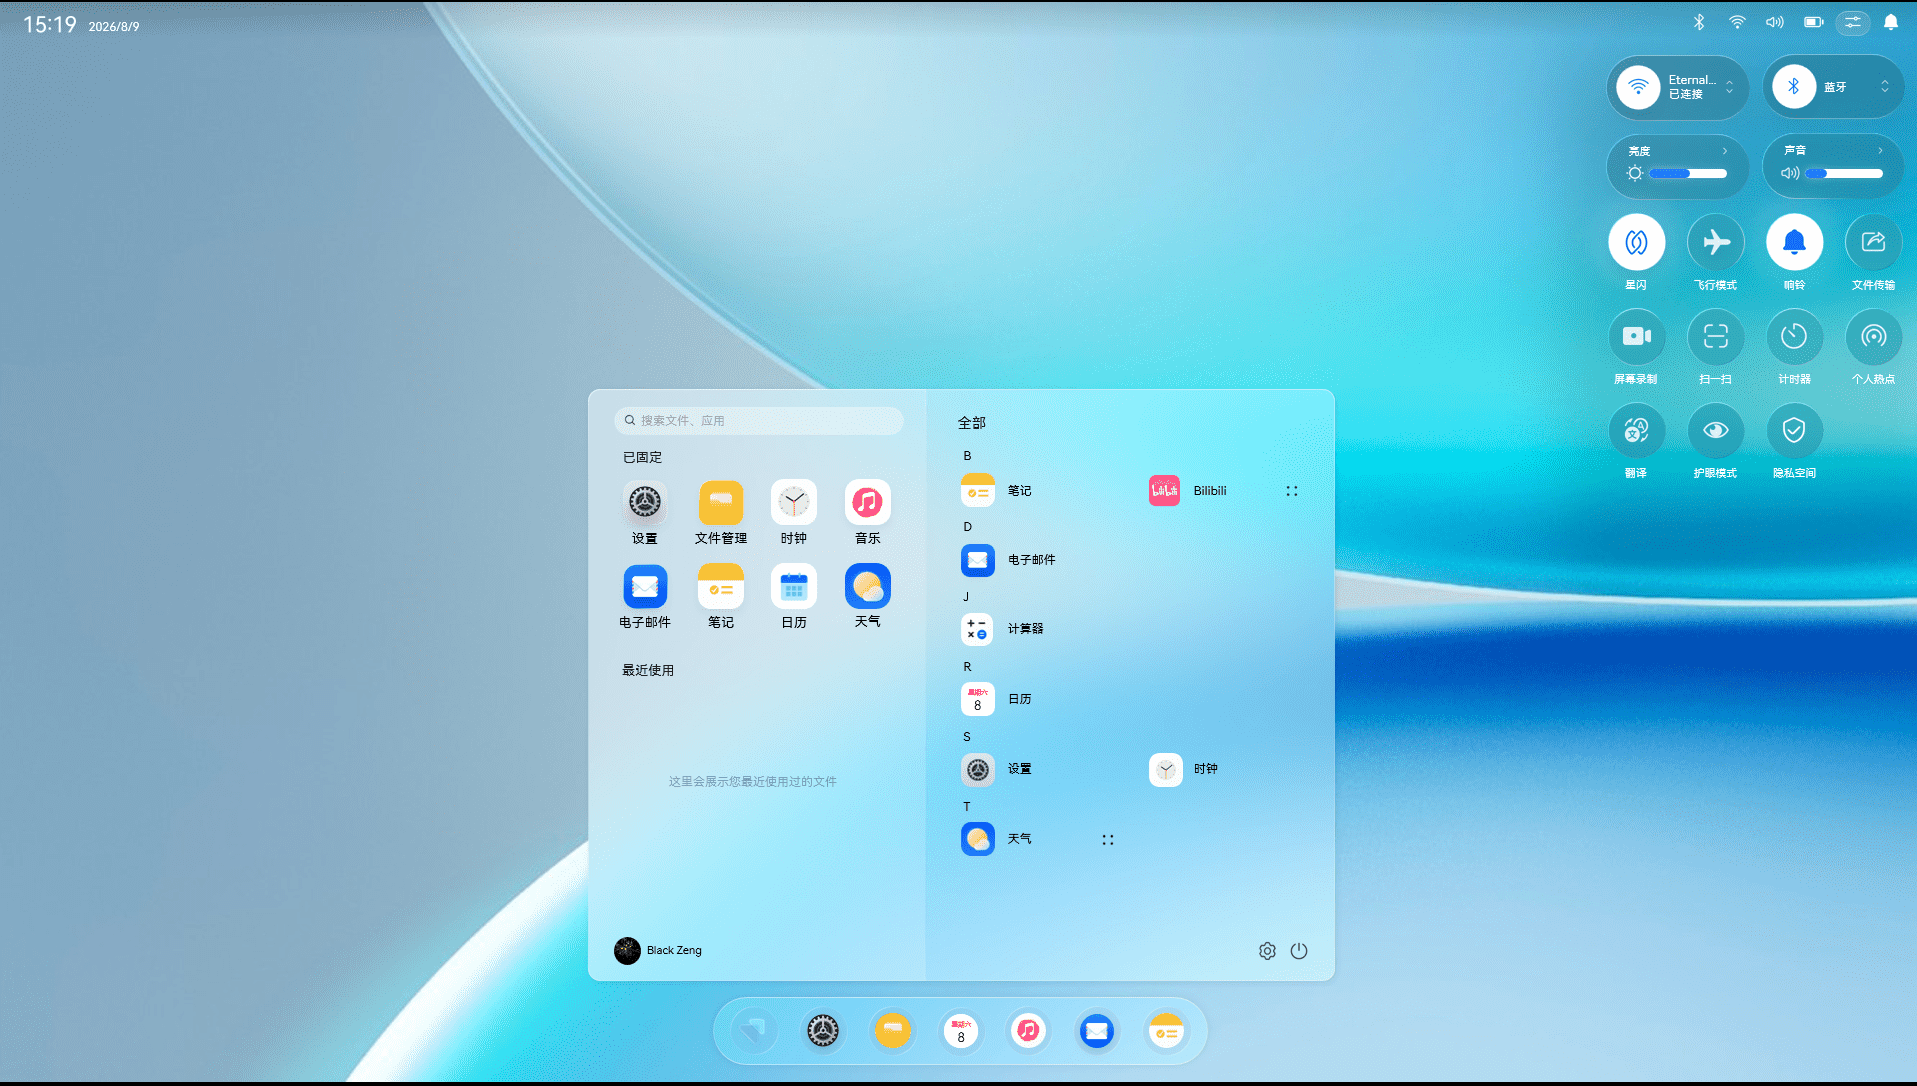Click the launcher icon in the dock
Viewport: 1917px width, 1086px height.
tap(754, 1030)
